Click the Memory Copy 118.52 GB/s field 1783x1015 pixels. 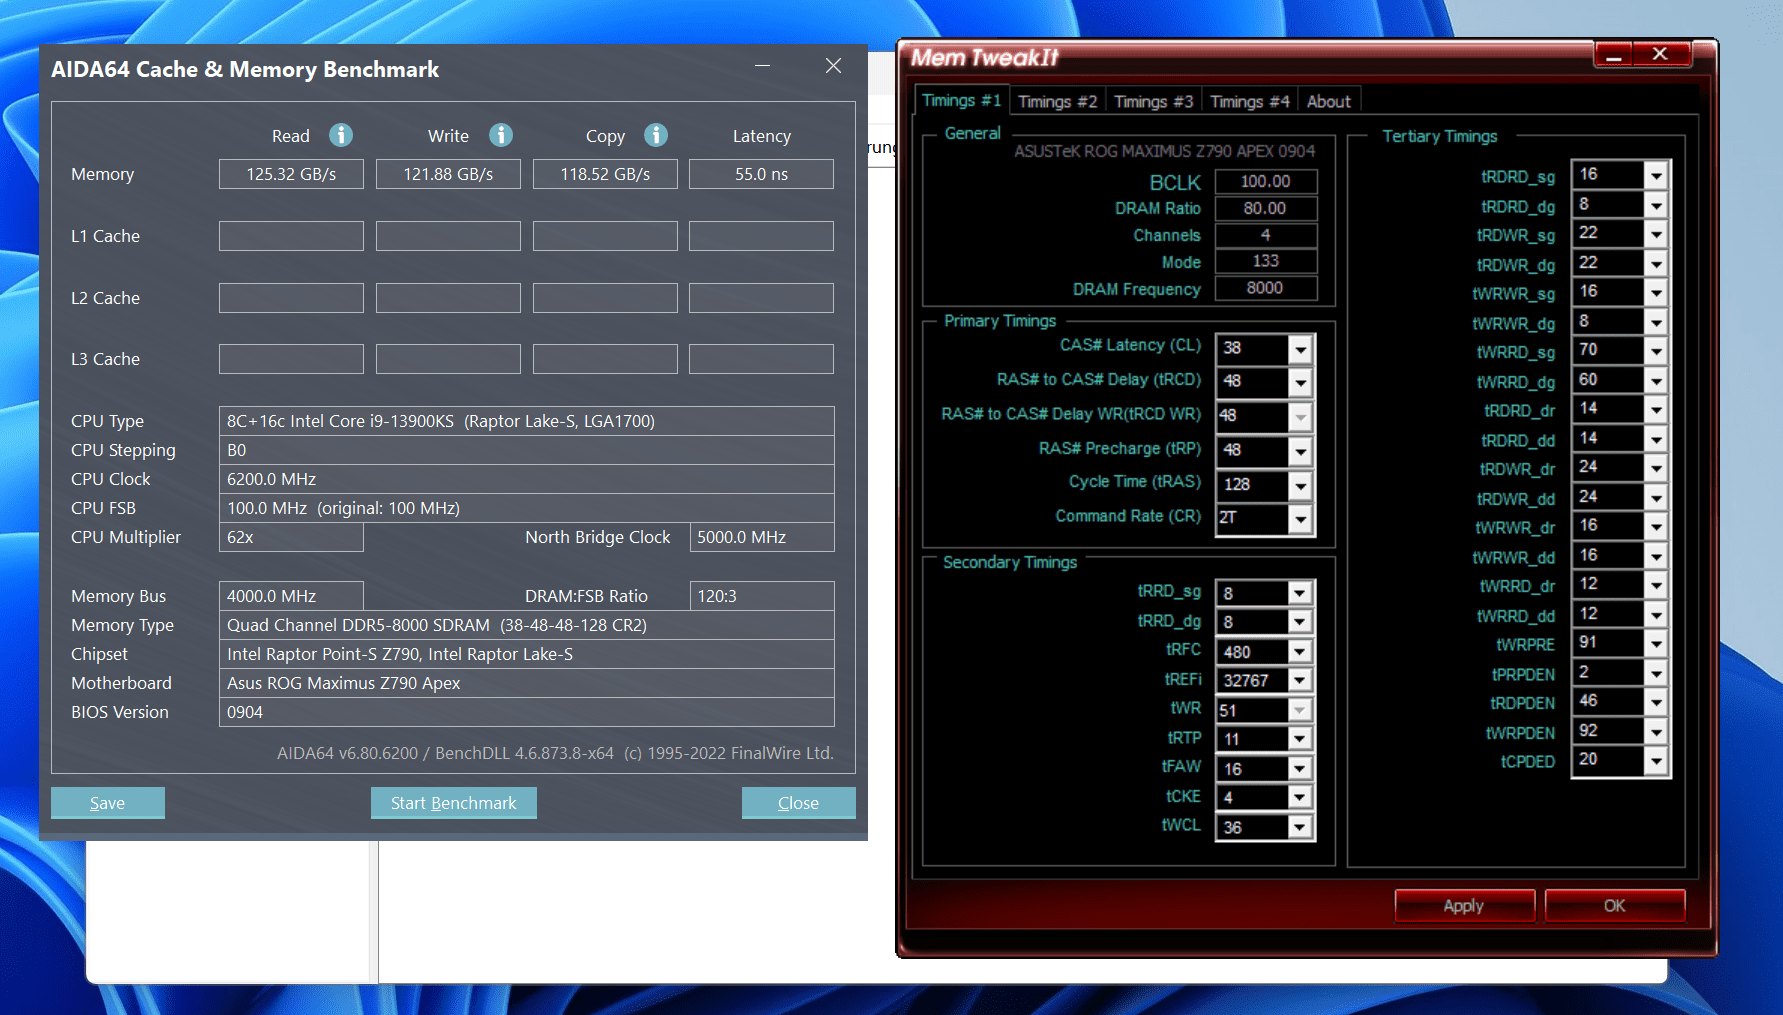(x=605, y=174)
